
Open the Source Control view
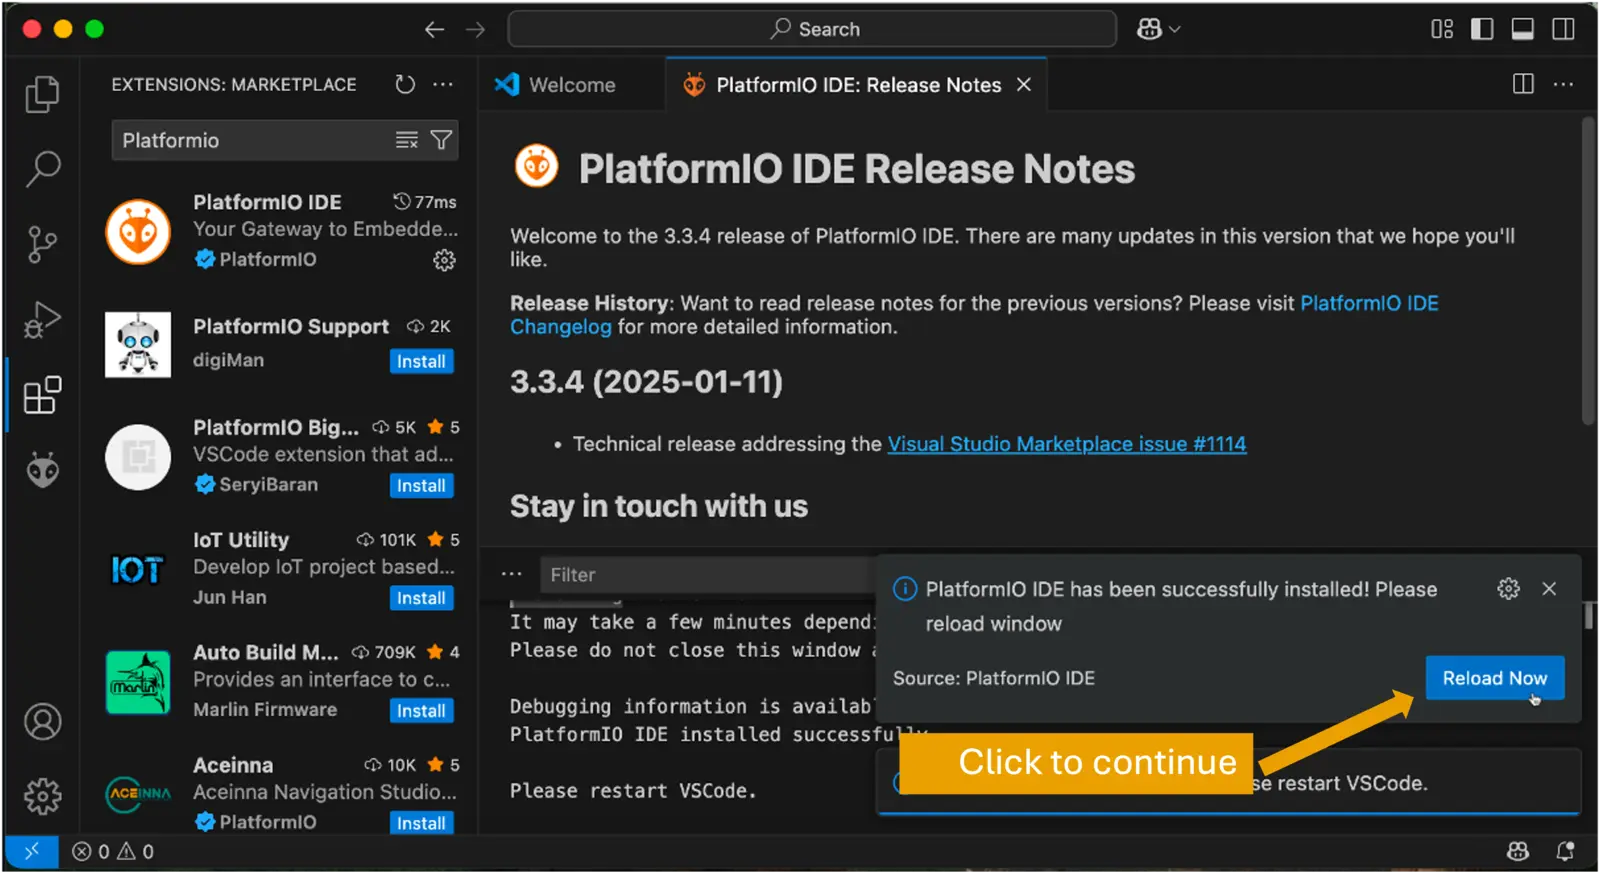coord(42,244)
